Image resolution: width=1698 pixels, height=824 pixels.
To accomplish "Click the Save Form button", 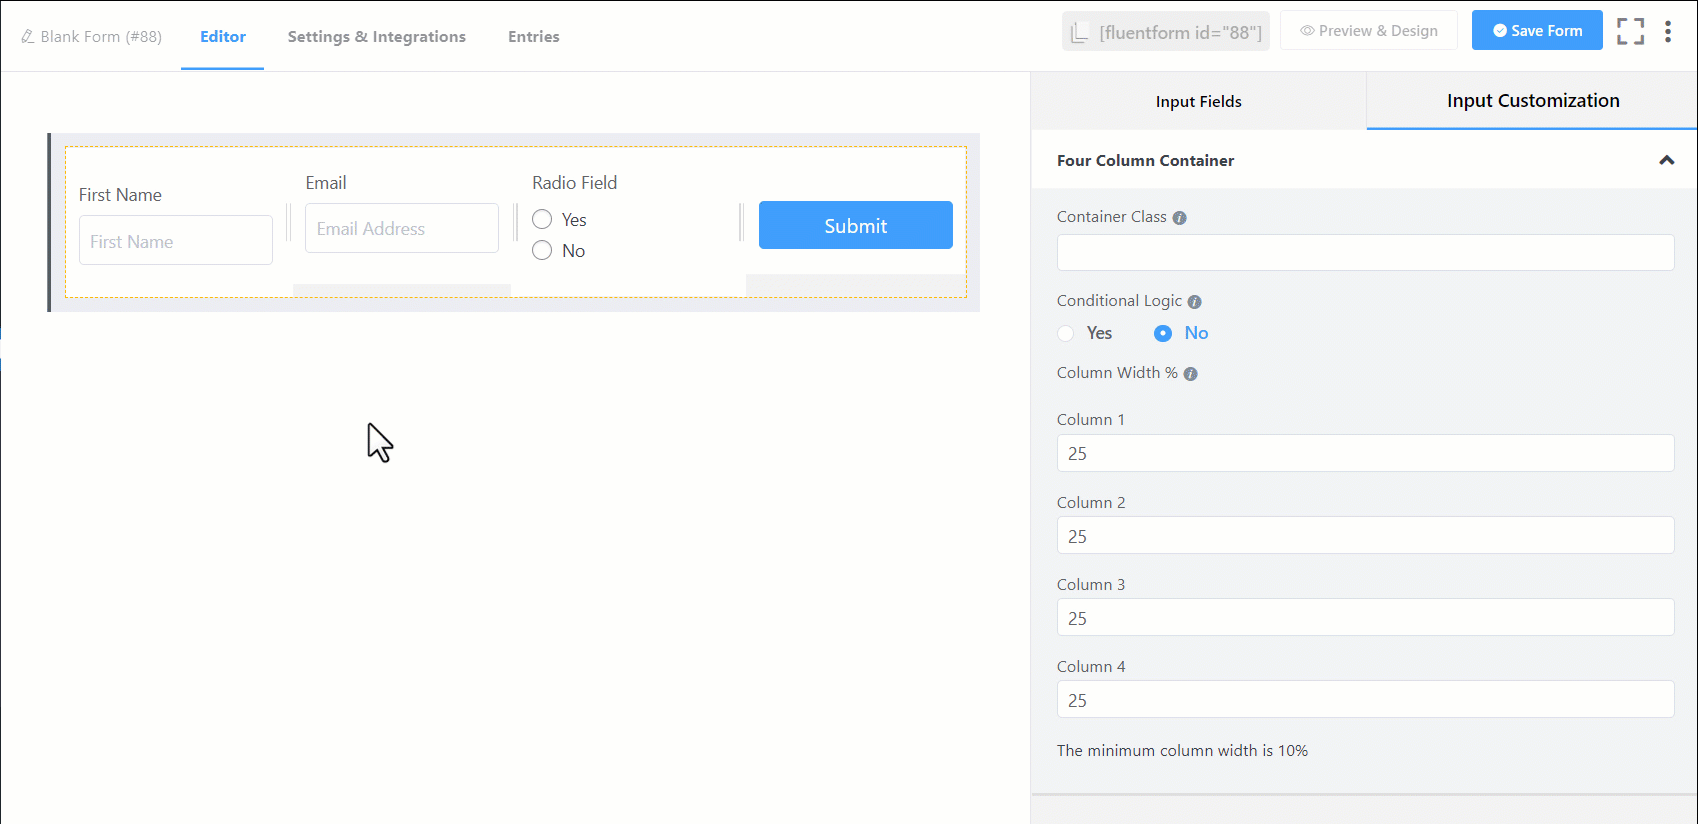I will [1536, 31].
